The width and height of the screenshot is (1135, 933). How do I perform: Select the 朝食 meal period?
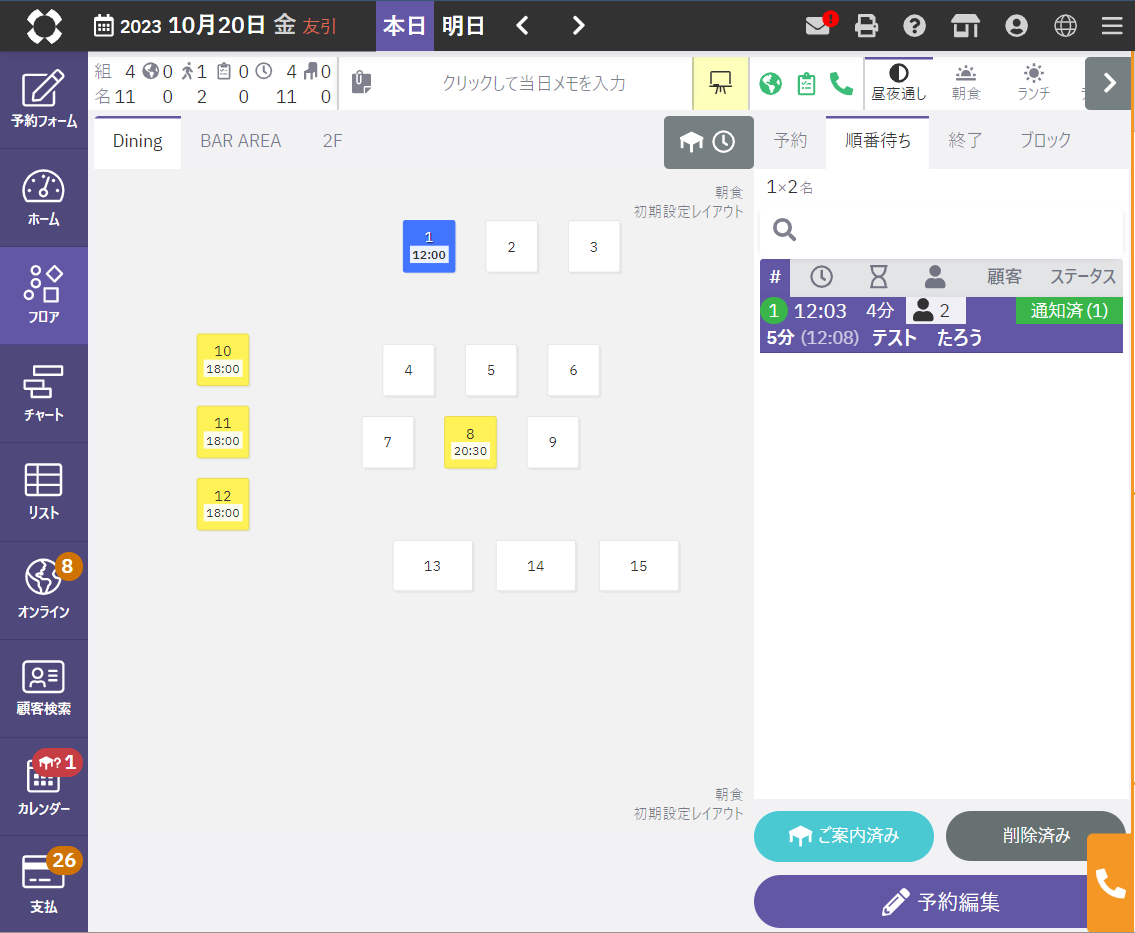[x=966, y=83]
